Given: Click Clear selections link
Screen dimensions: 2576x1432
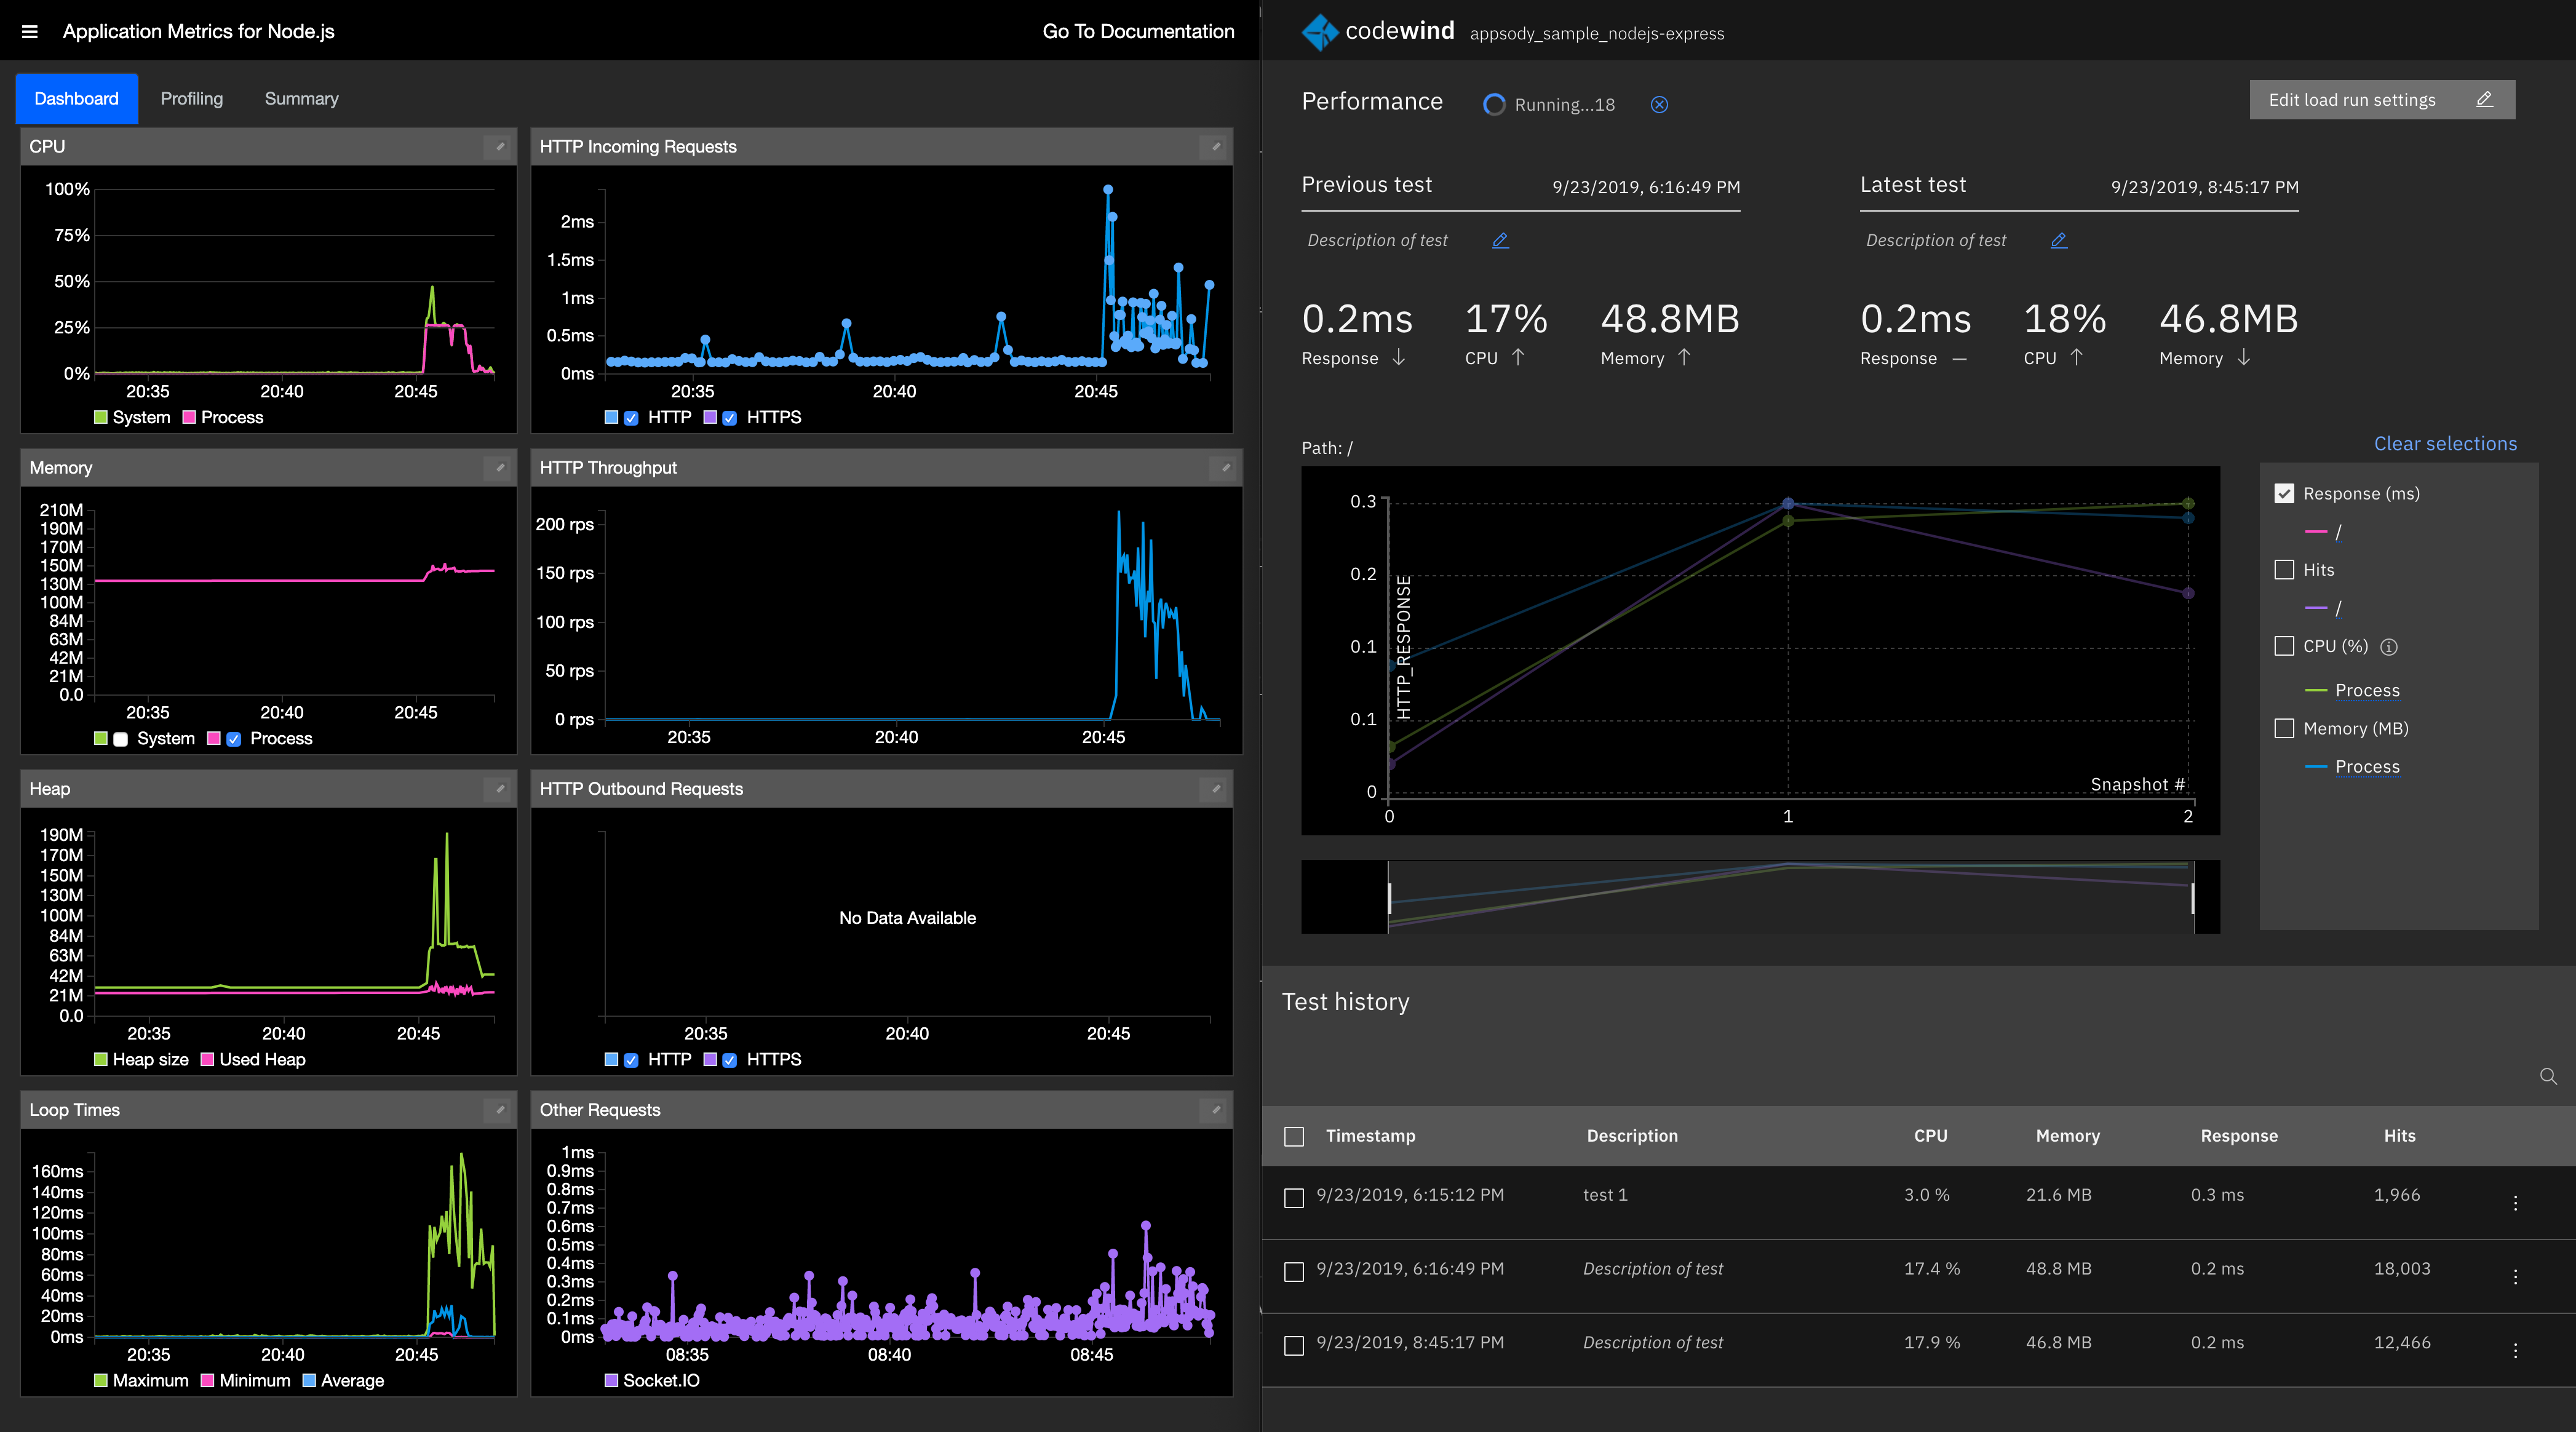Looking at the screenshot, I should click(2445, 444).
